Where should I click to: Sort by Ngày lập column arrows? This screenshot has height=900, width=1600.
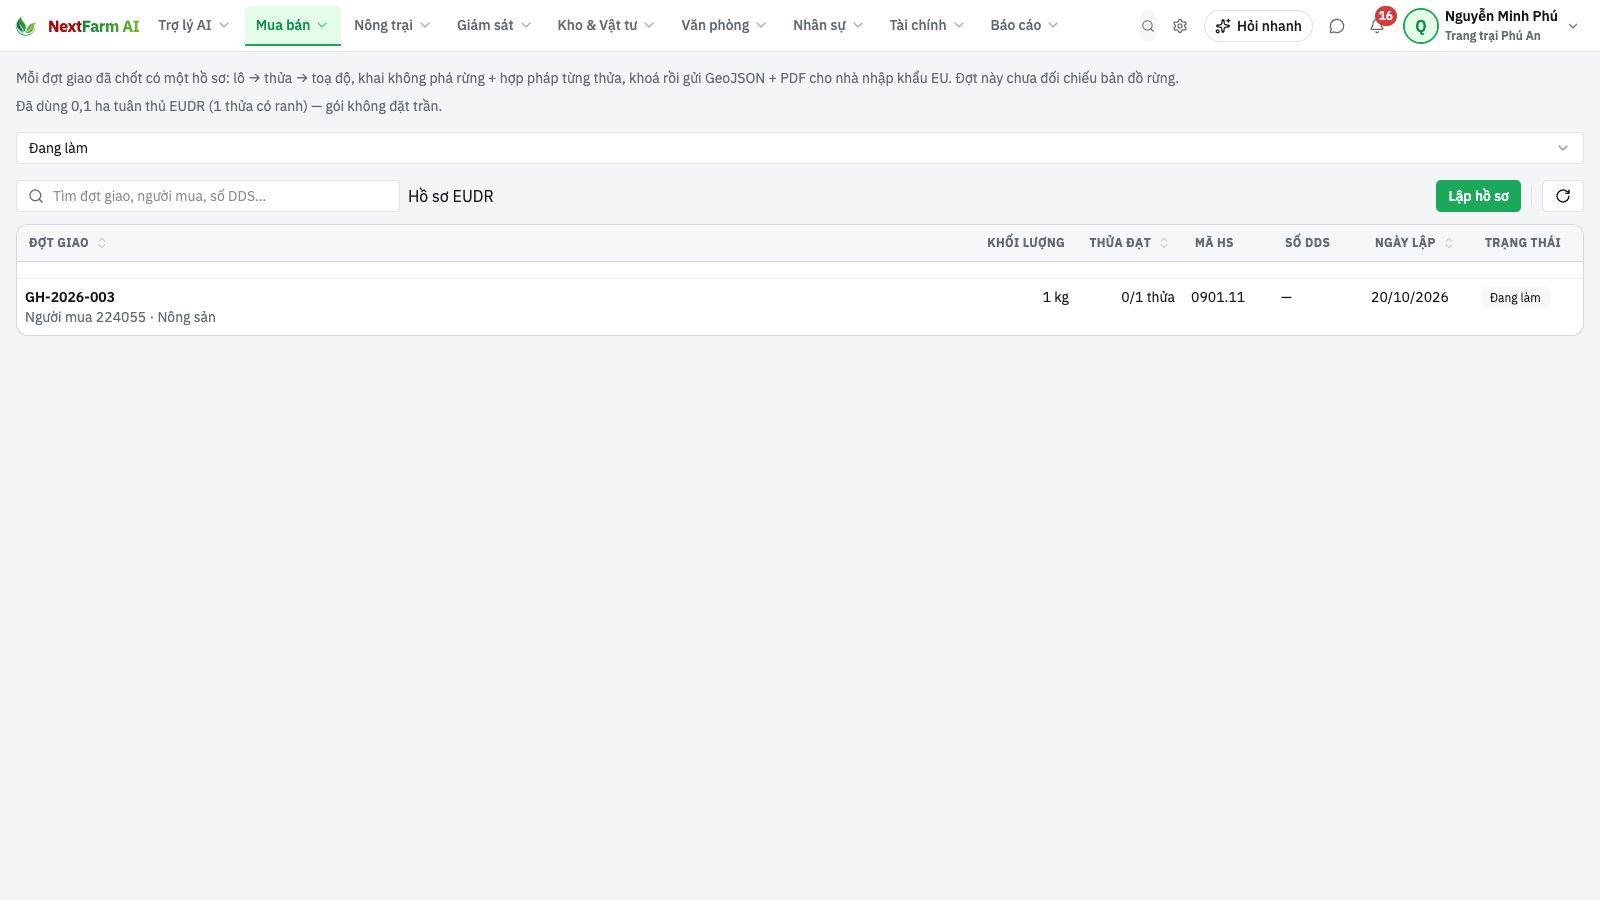(1449, 243)
